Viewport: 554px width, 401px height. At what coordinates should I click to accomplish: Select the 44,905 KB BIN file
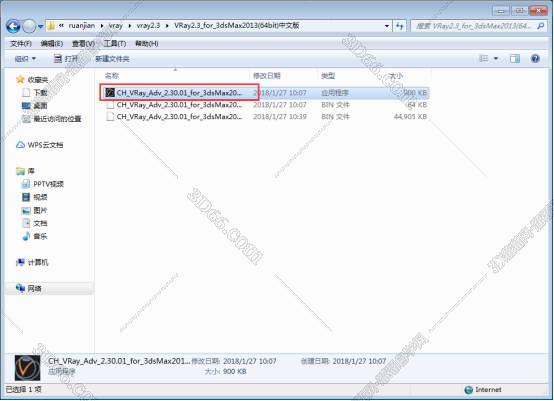click(266, 117)
